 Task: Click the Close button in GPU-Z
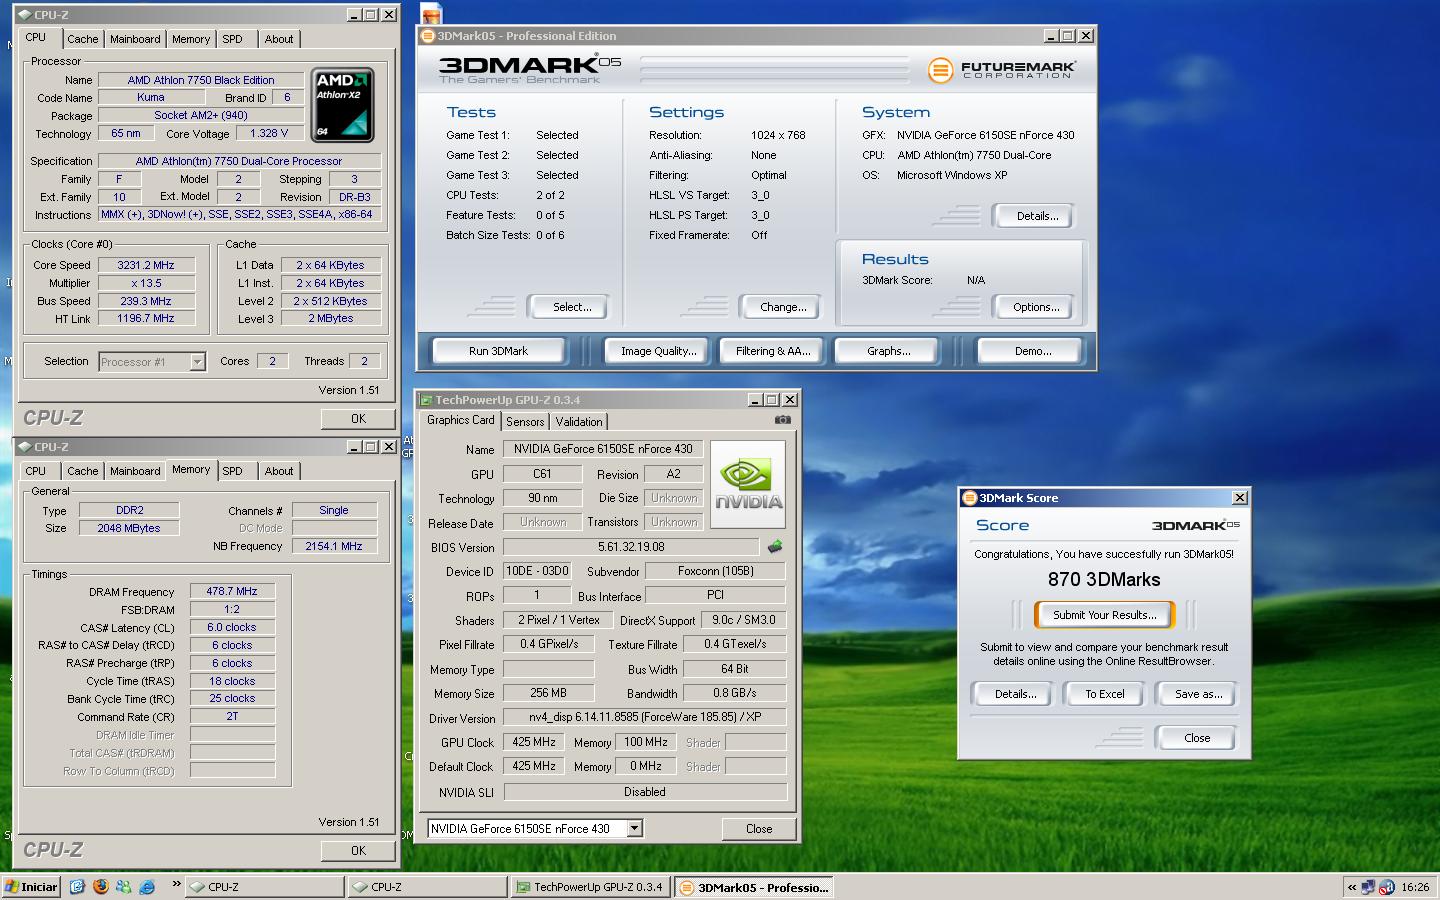coord(759,829)
